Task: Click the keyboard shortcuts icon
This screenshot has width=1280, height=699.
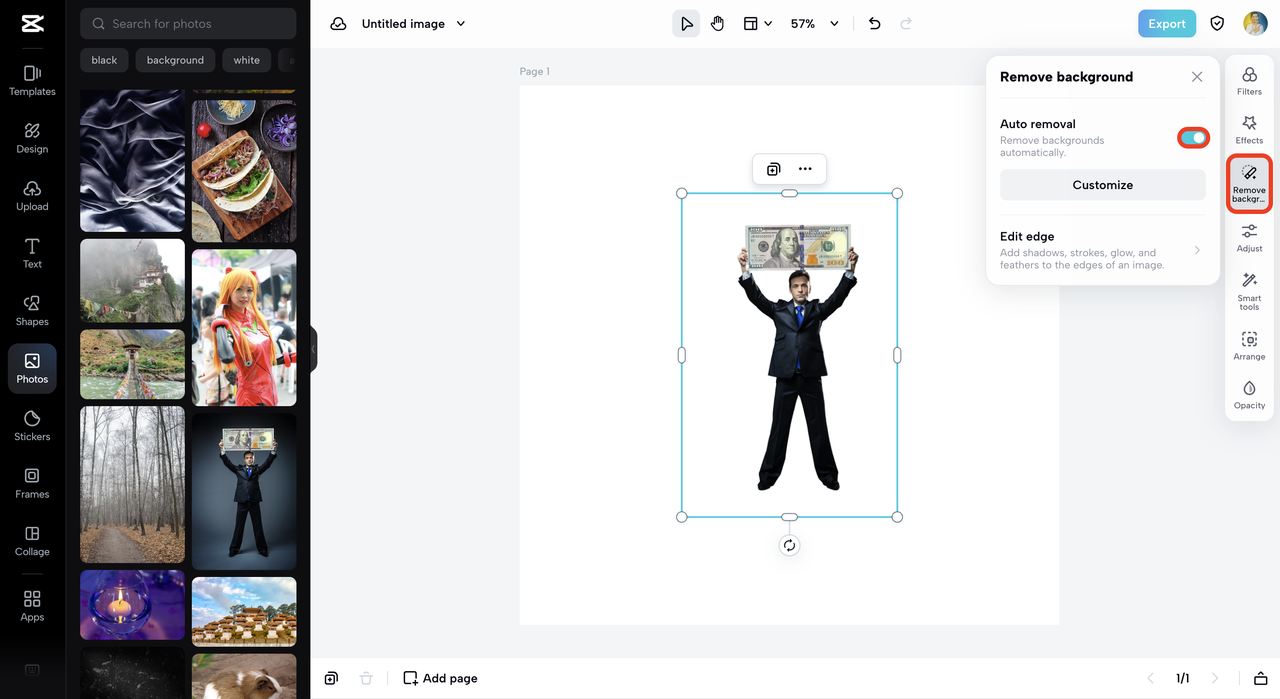Action: tap(32, 670)
